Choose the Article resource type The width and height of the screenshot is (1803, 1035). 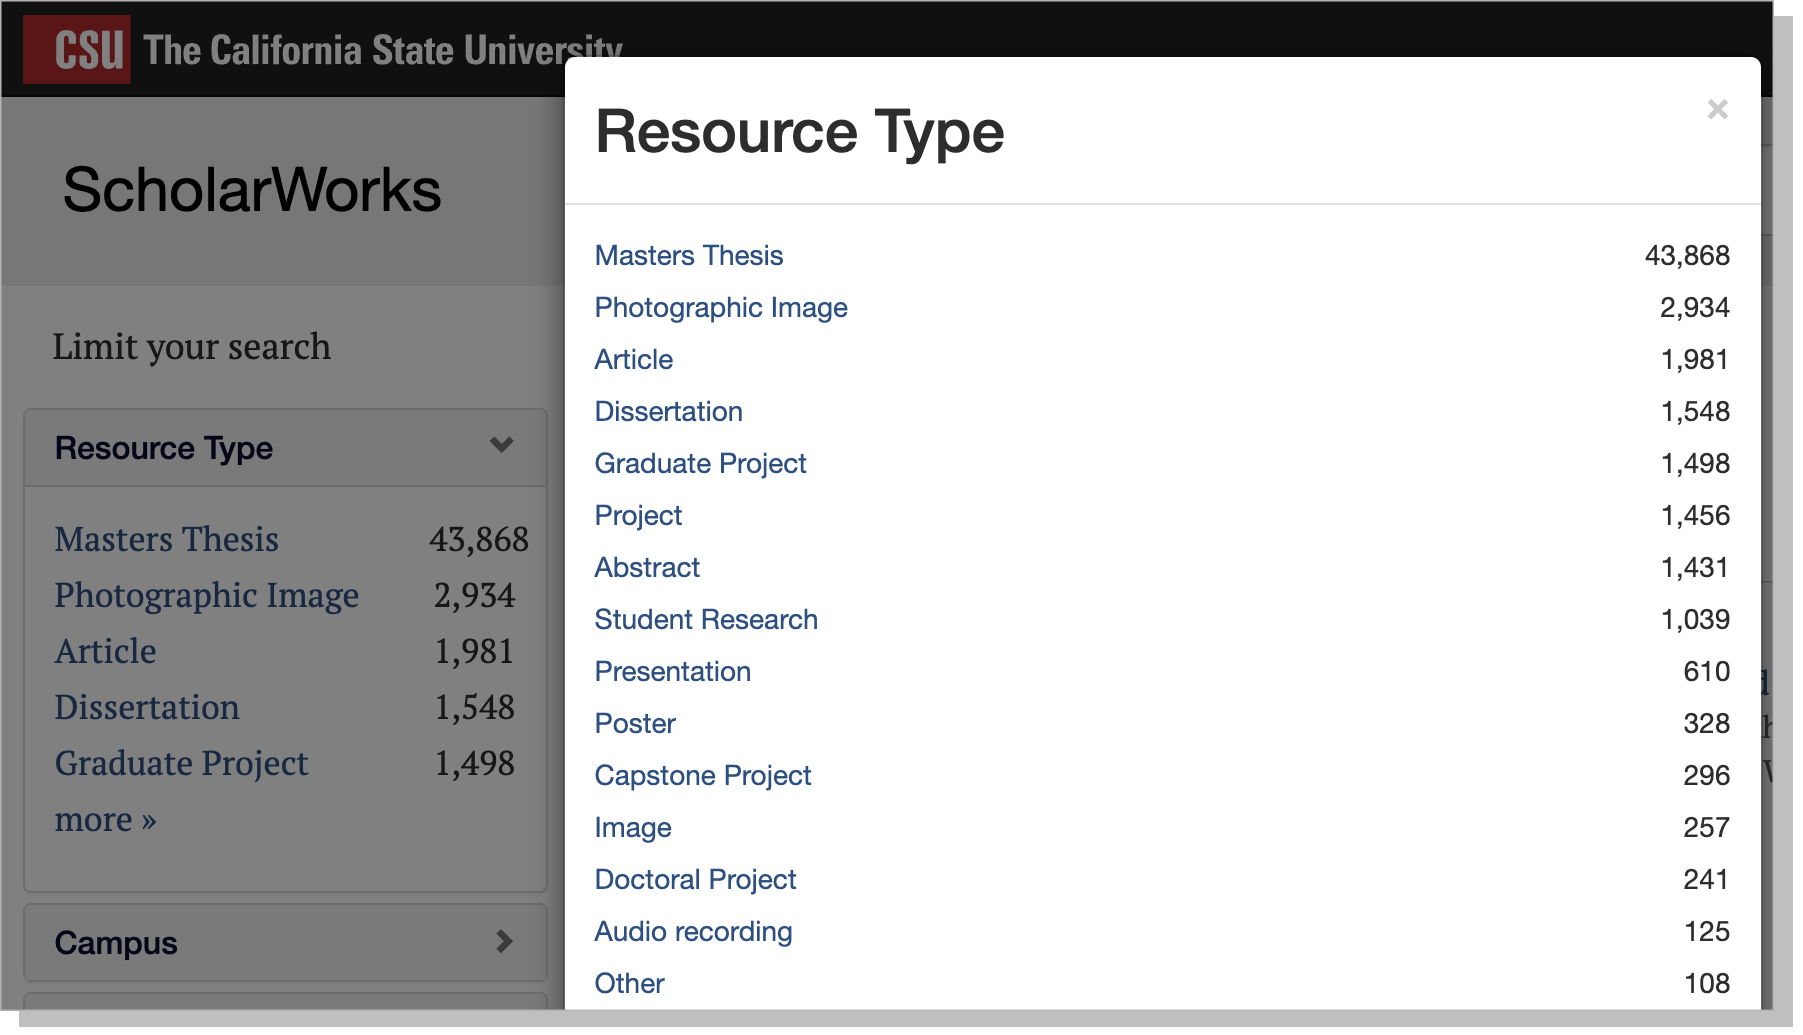tap(633, 359)
